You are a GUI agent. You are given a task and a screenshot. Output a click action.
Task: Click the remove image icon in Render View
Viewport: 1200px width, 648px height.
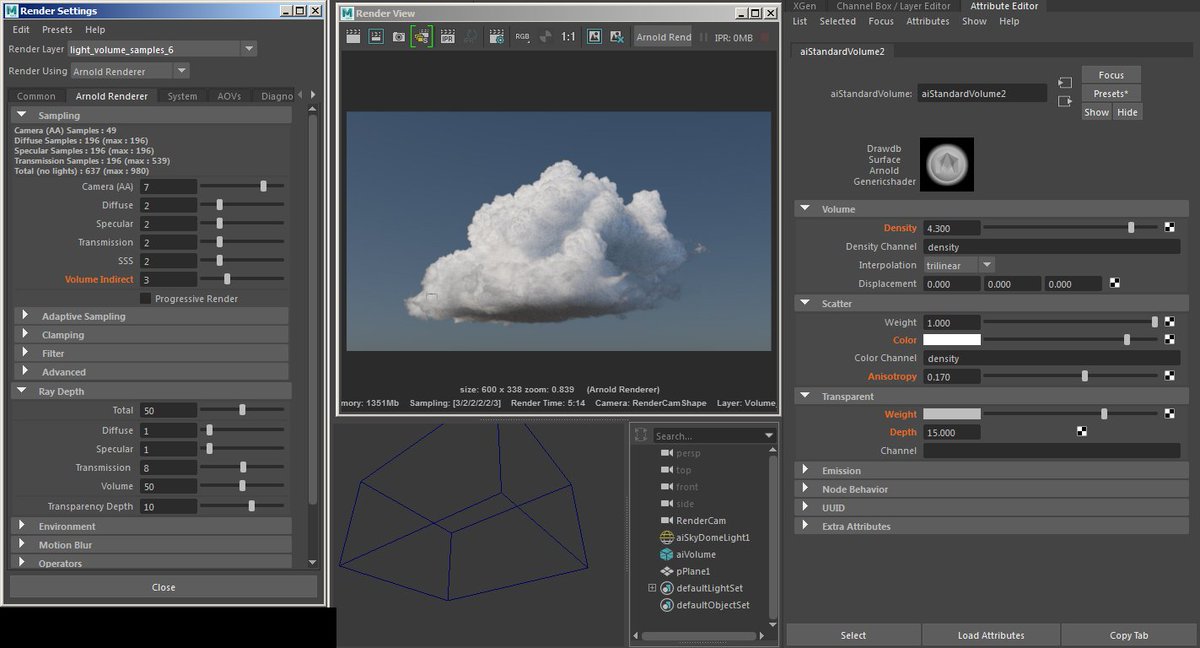[618, 37]
